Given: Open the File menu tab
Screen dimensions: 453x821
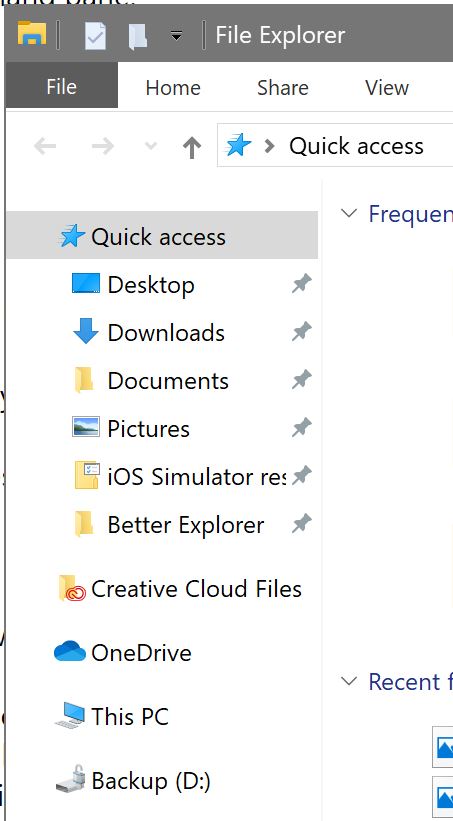Looking at the screenshot, I should (61, 86).
